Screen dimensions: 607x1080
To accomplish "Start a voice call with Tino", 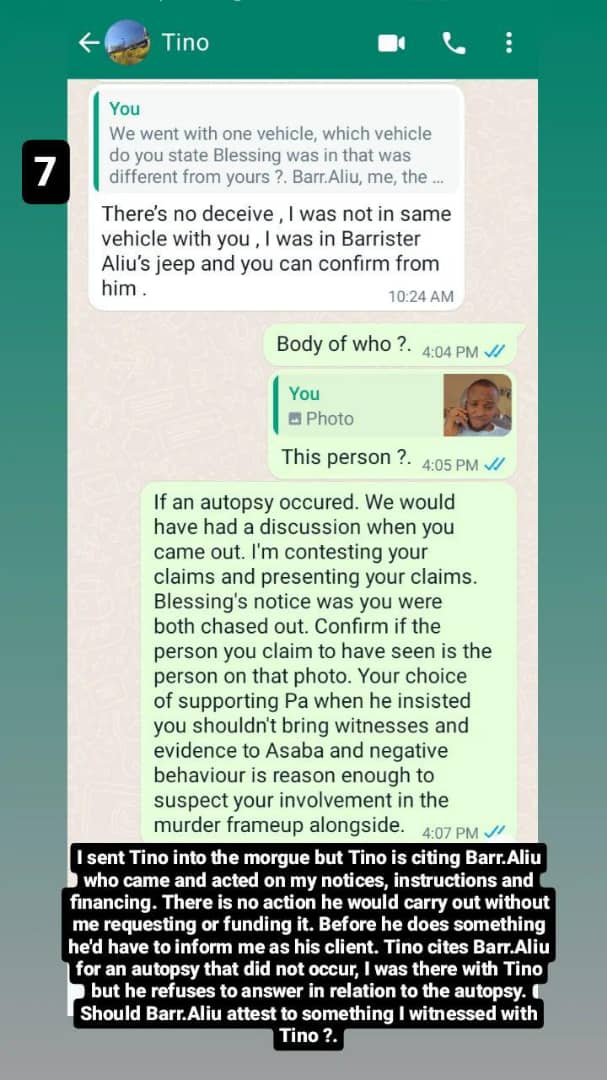I will point(453,43).
